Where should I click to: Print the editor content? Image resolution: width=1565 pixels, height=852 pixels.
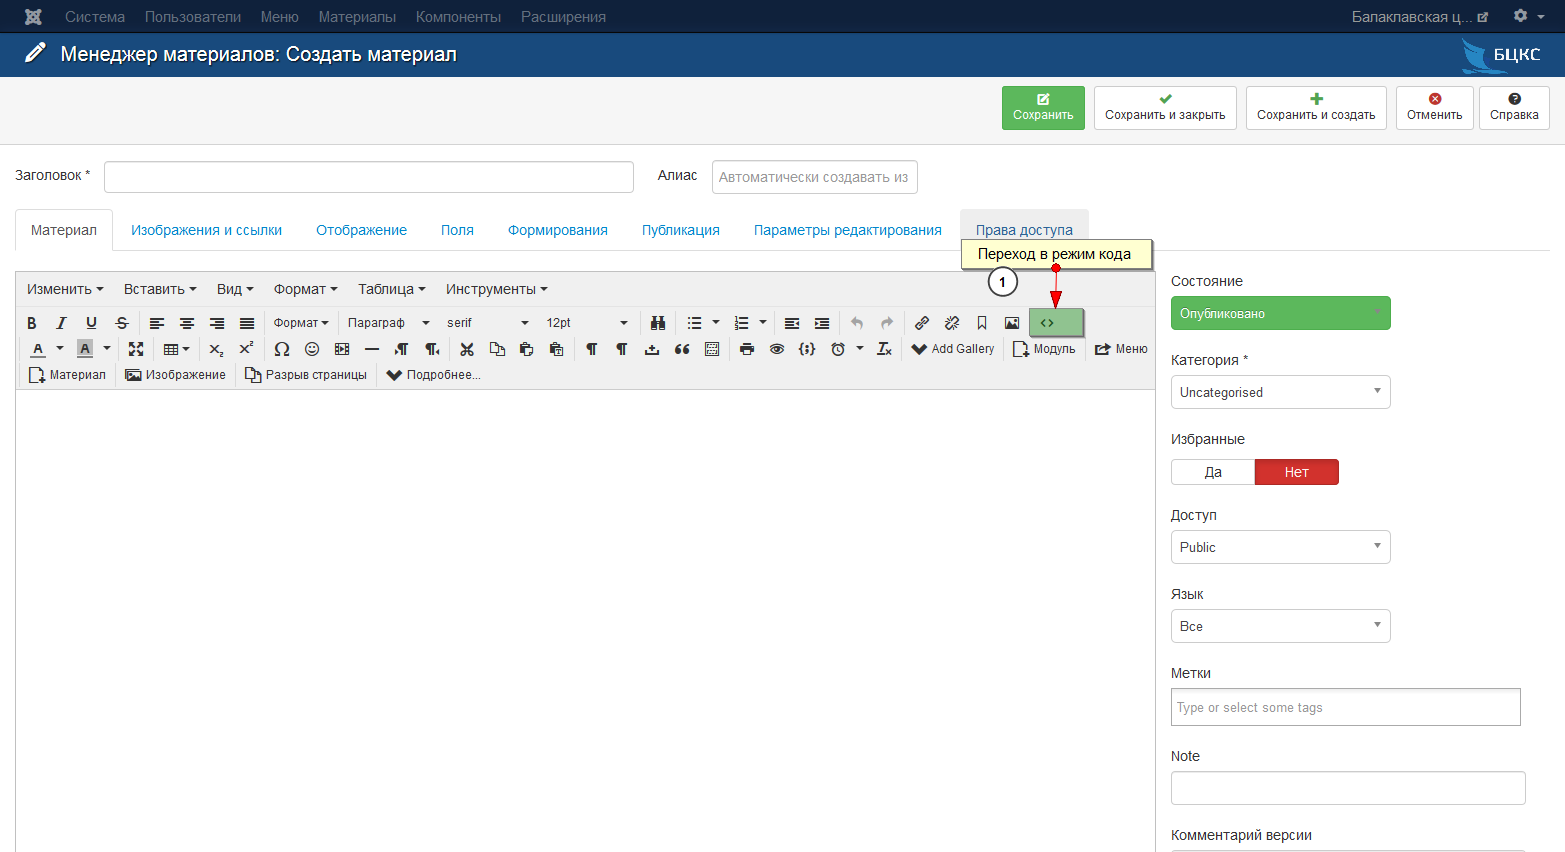point(747,349)
